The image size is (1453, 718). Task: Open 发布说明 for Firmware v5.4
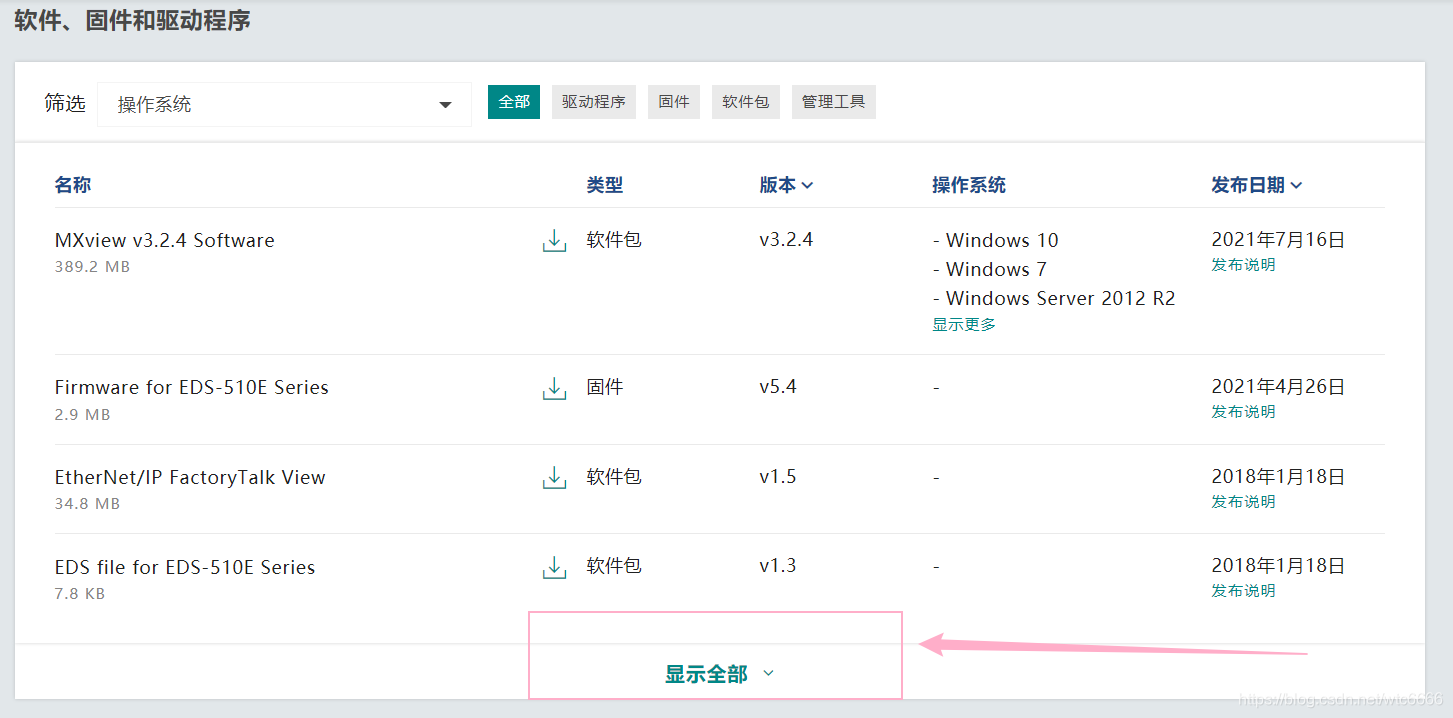[1243, 412]
